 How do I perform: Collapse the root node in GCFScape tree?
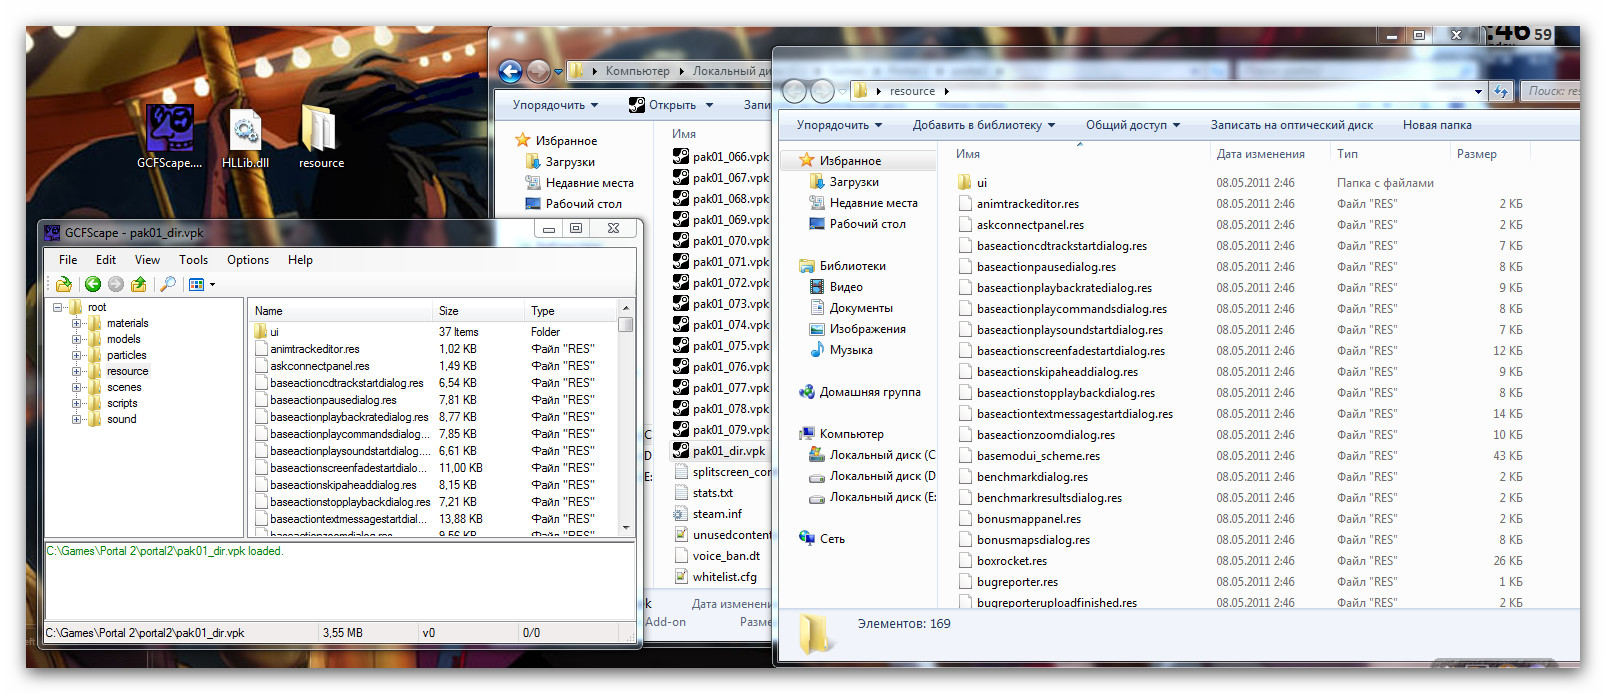(x=59, y=308)
